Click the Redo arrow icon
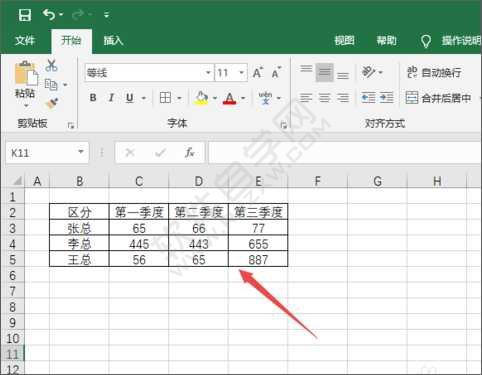The height and width of the screenshot is (375, 482). 77,14
